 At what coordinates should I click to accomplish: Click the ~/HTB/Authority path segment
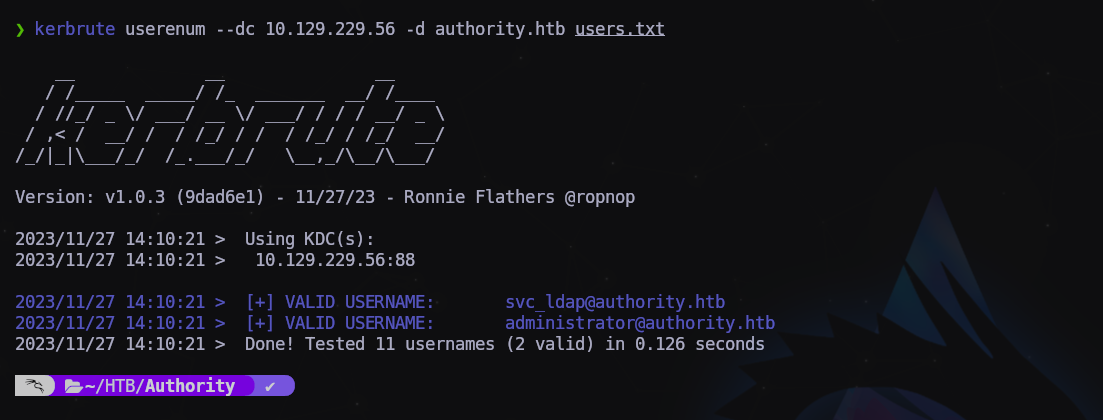[160, 386]
